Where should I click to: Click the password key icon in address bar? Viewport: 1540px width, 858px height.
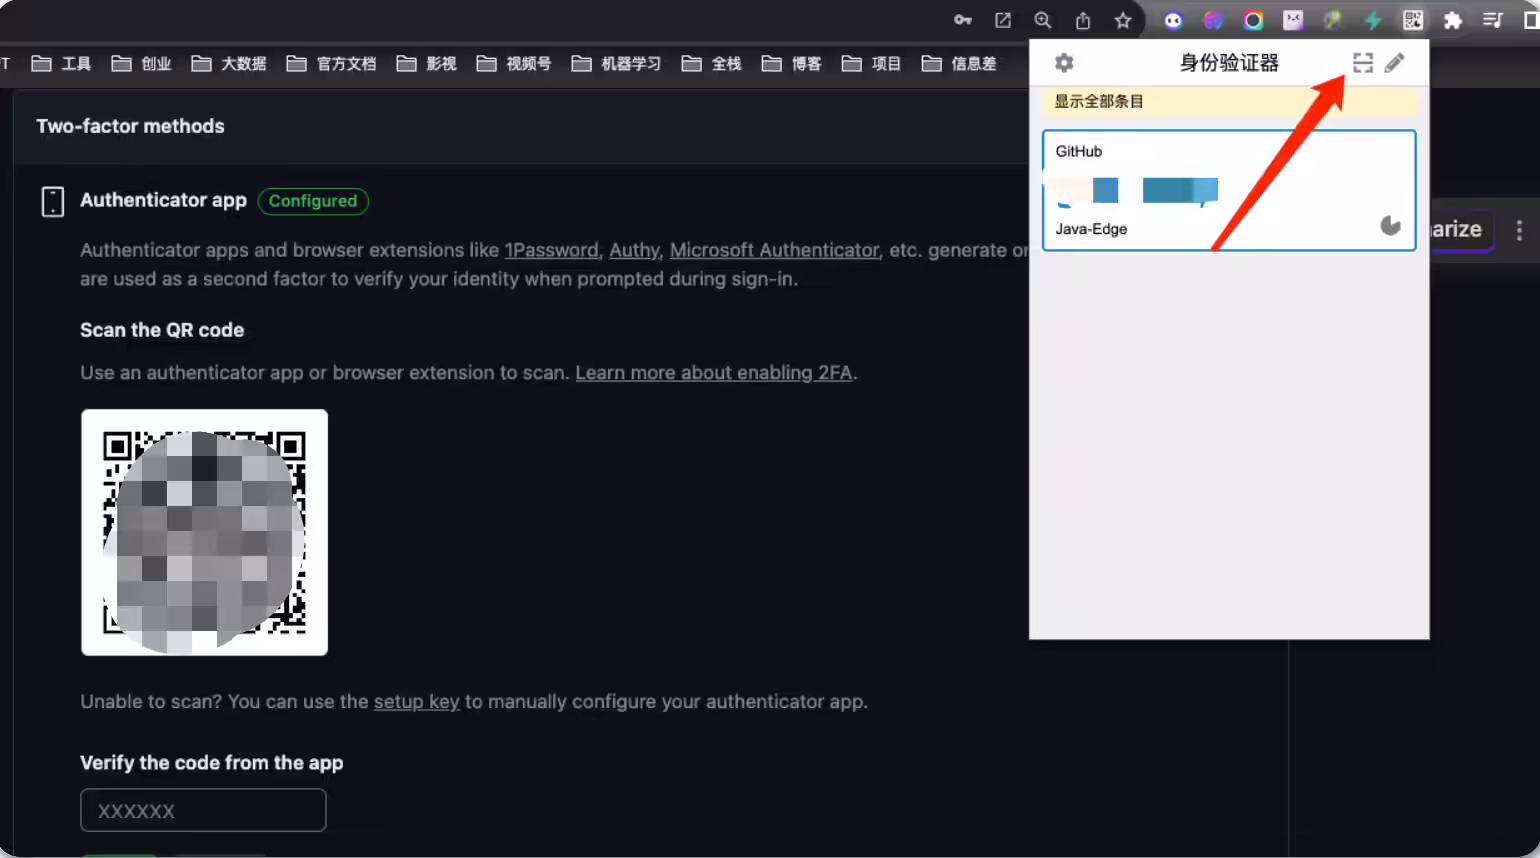[963, 20]
